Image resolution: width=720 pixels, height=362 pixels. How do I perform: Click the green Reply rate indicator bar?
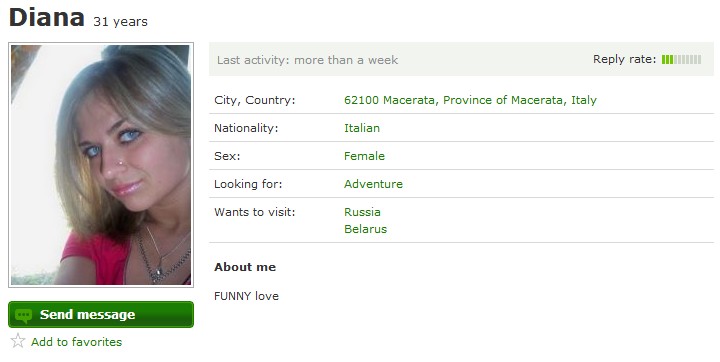point(681,59)
